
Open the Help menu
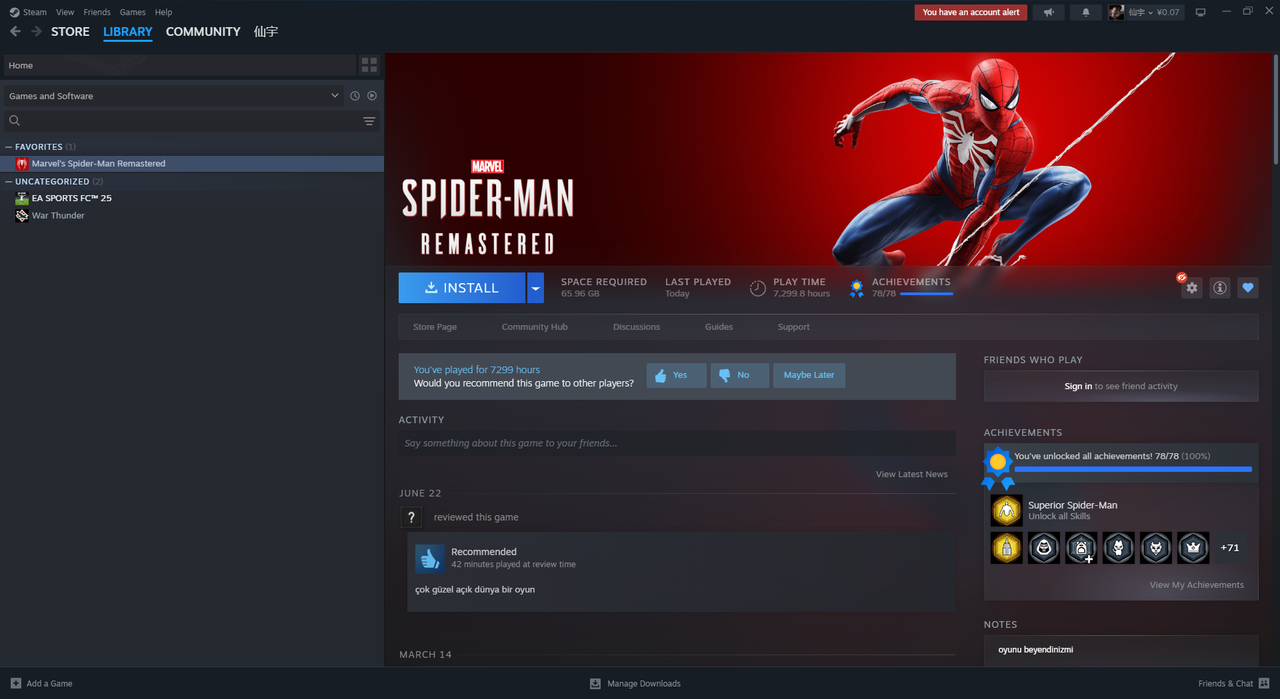coord(163,12)
